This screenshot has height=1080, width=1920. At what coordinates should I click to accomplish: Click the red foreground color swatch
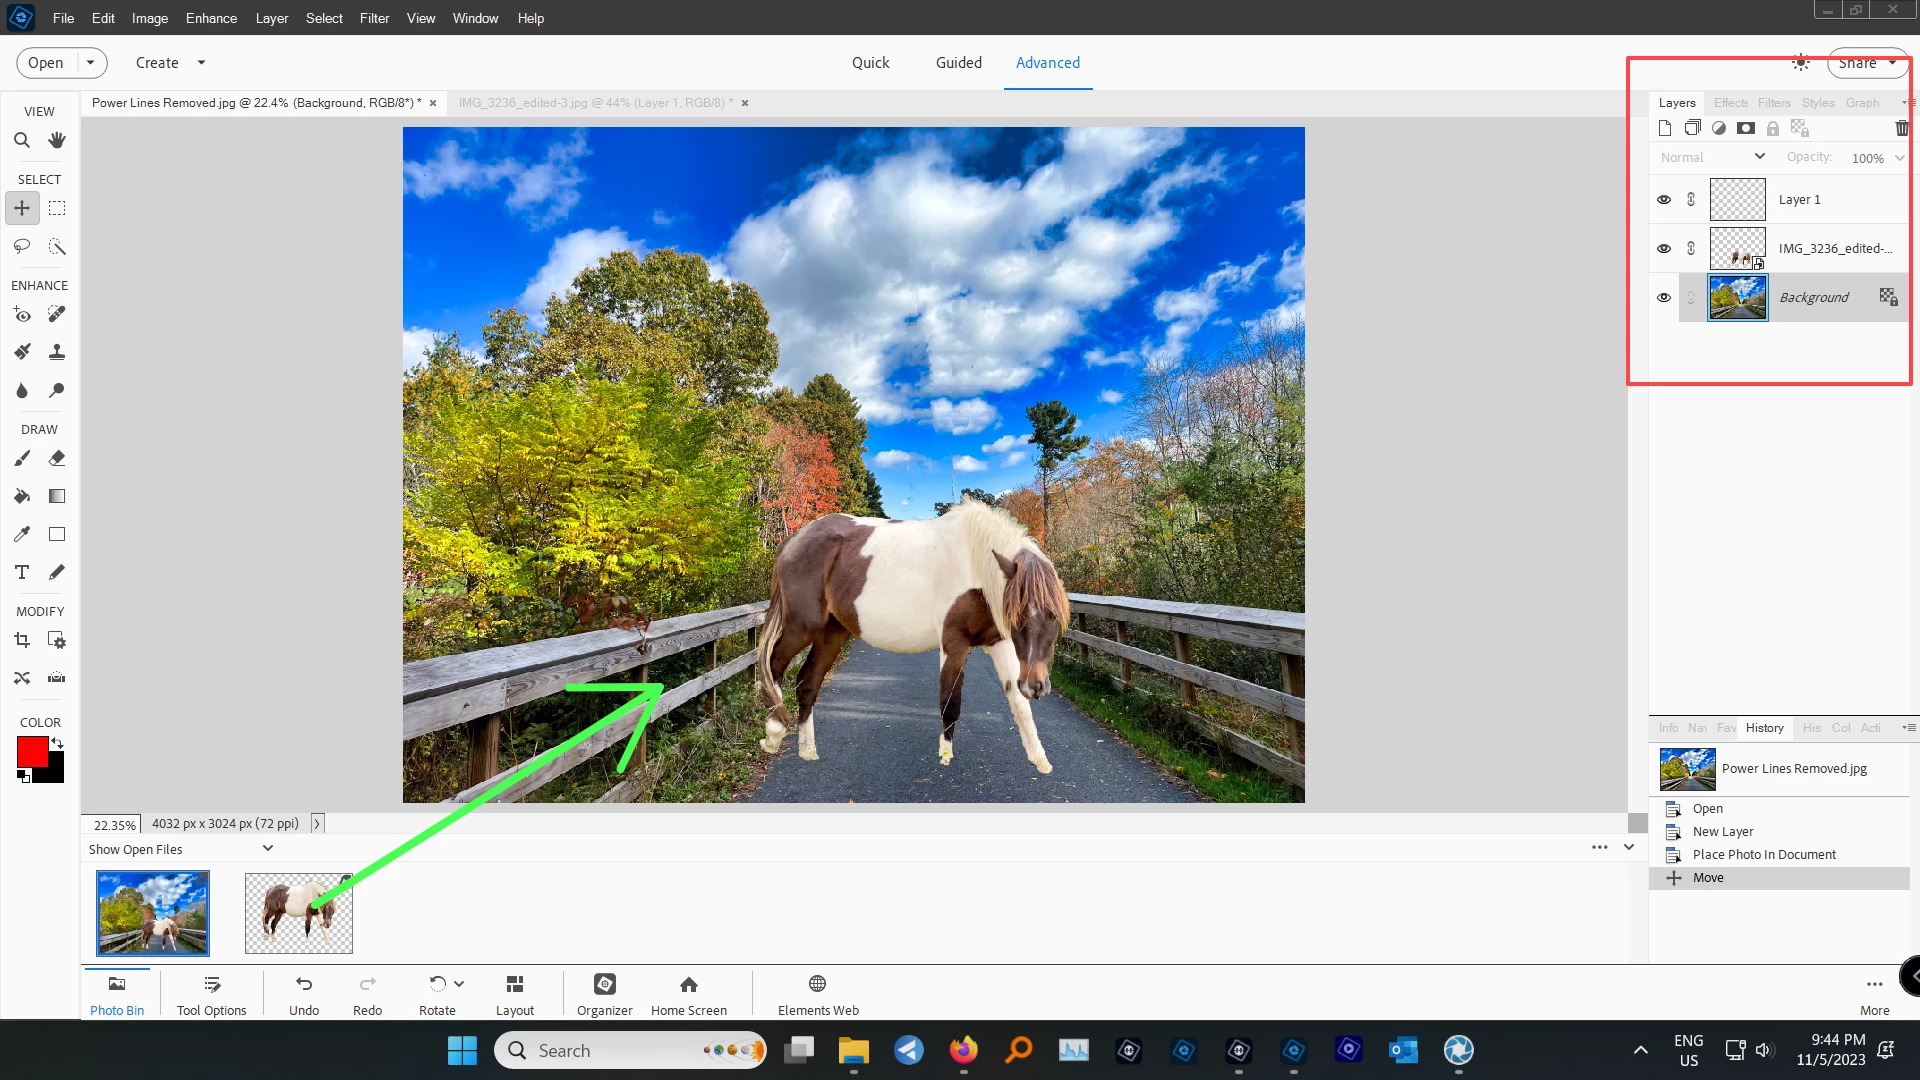tap(31, 751)
